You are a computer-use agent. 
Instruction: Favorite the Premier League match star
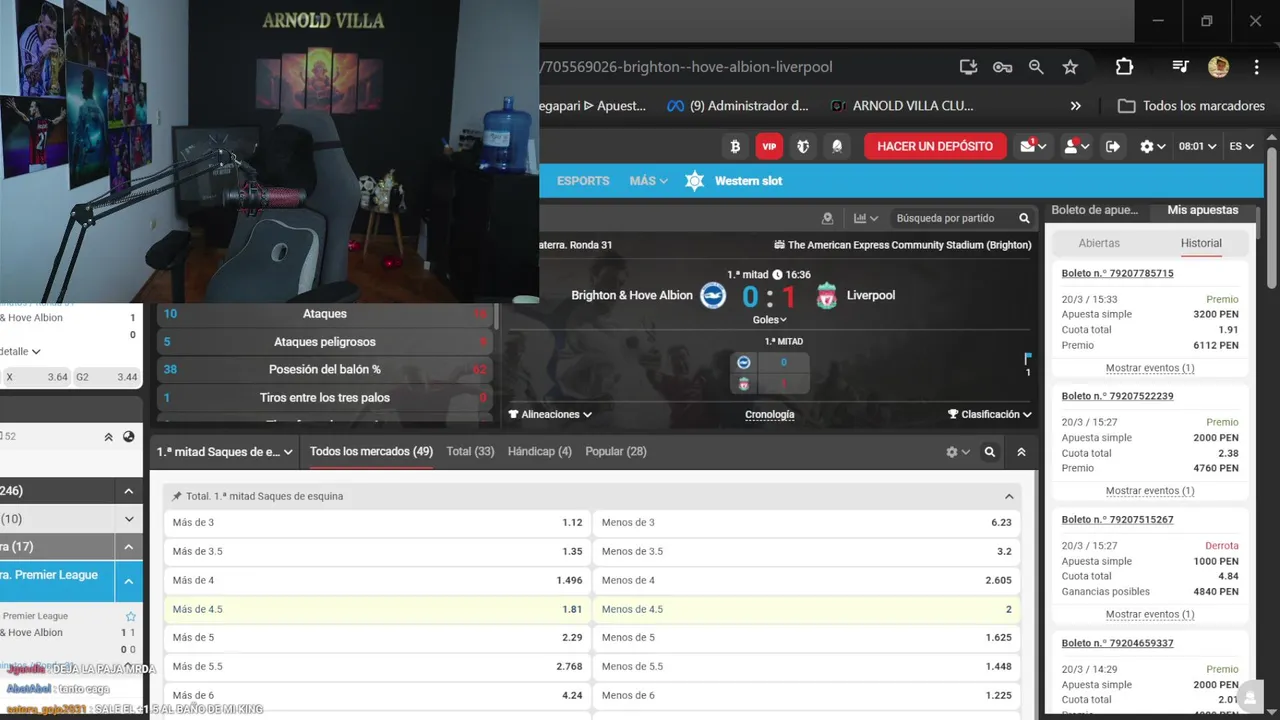[130, 616]
